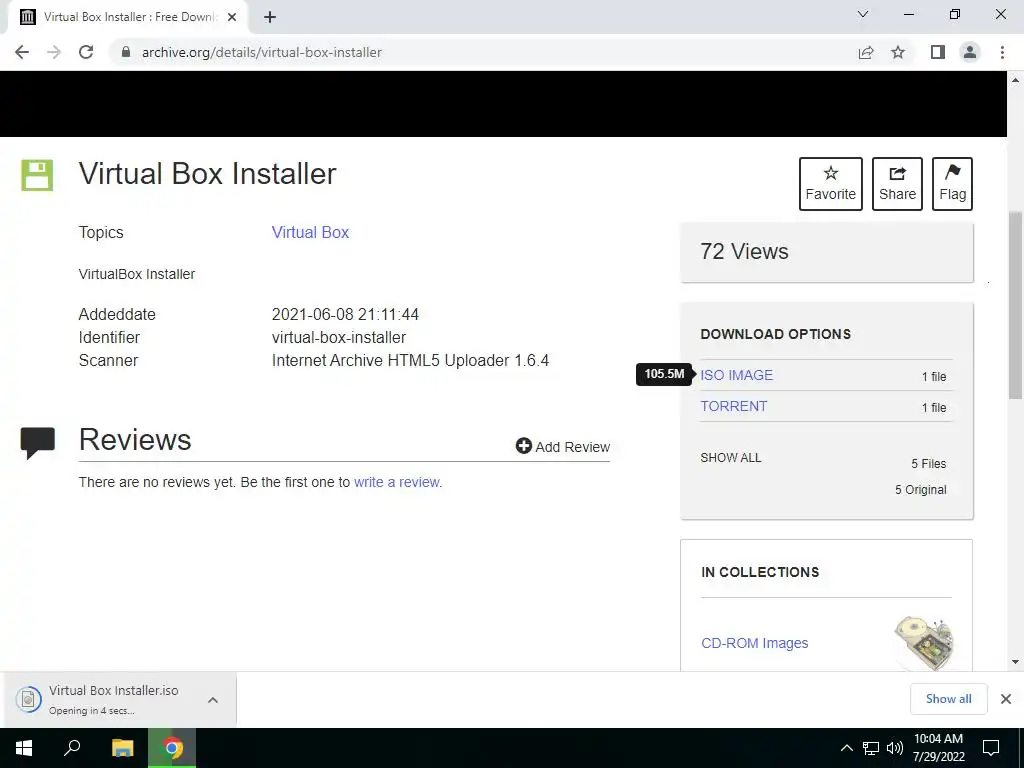Click the scroll up arrow
Image resolution: width=1024 pixels, height=768 pixels.
click(x=1015, y=80)
